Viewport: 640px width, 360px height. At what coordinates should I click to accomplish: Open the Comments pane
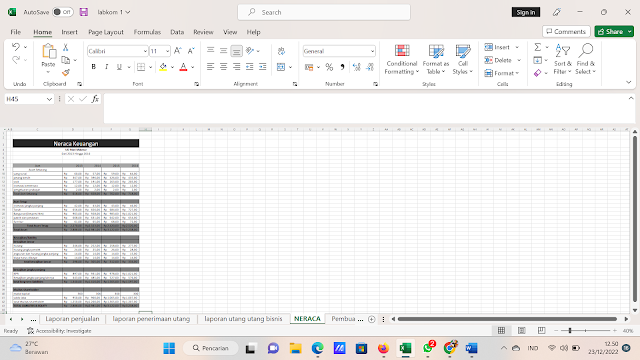click(566, 31)
